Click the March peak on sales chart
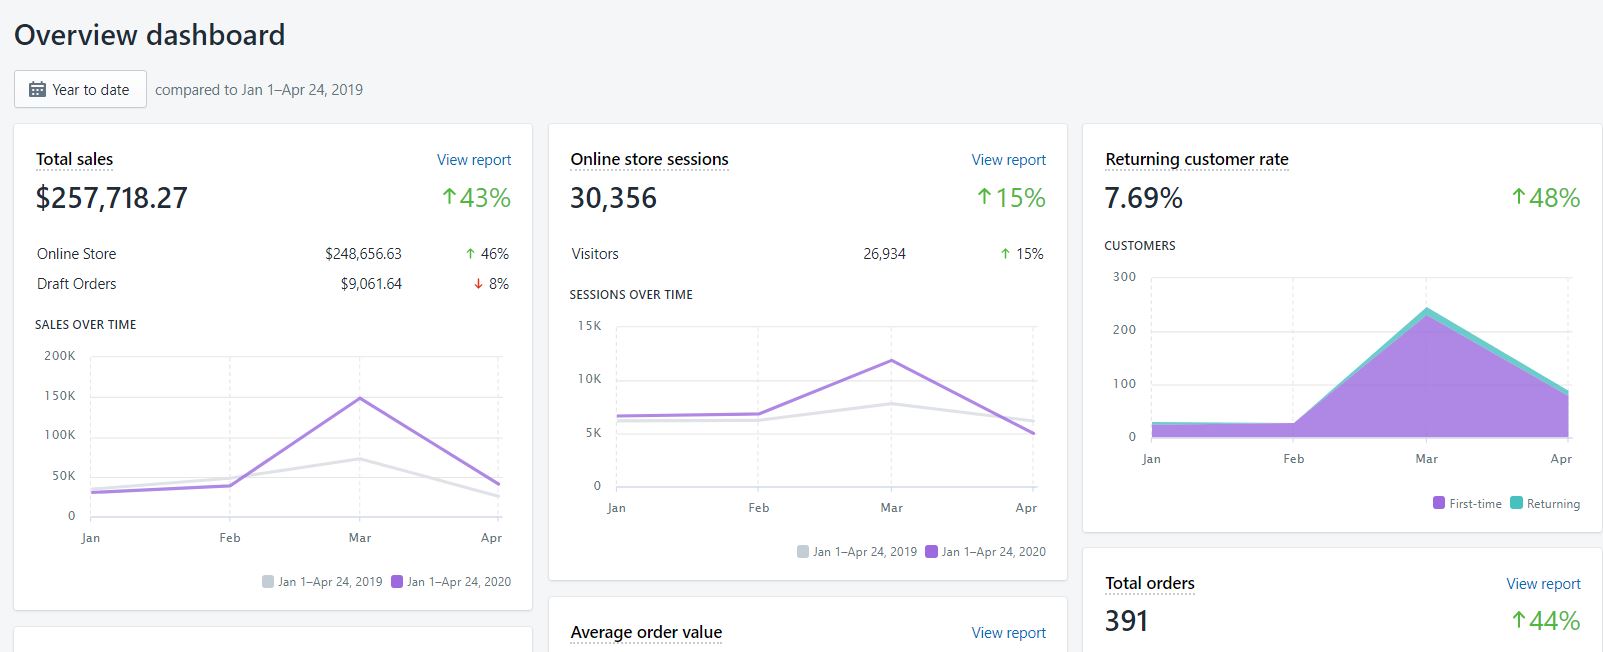This screenshot has width=1603, height=652. (360, 398)
